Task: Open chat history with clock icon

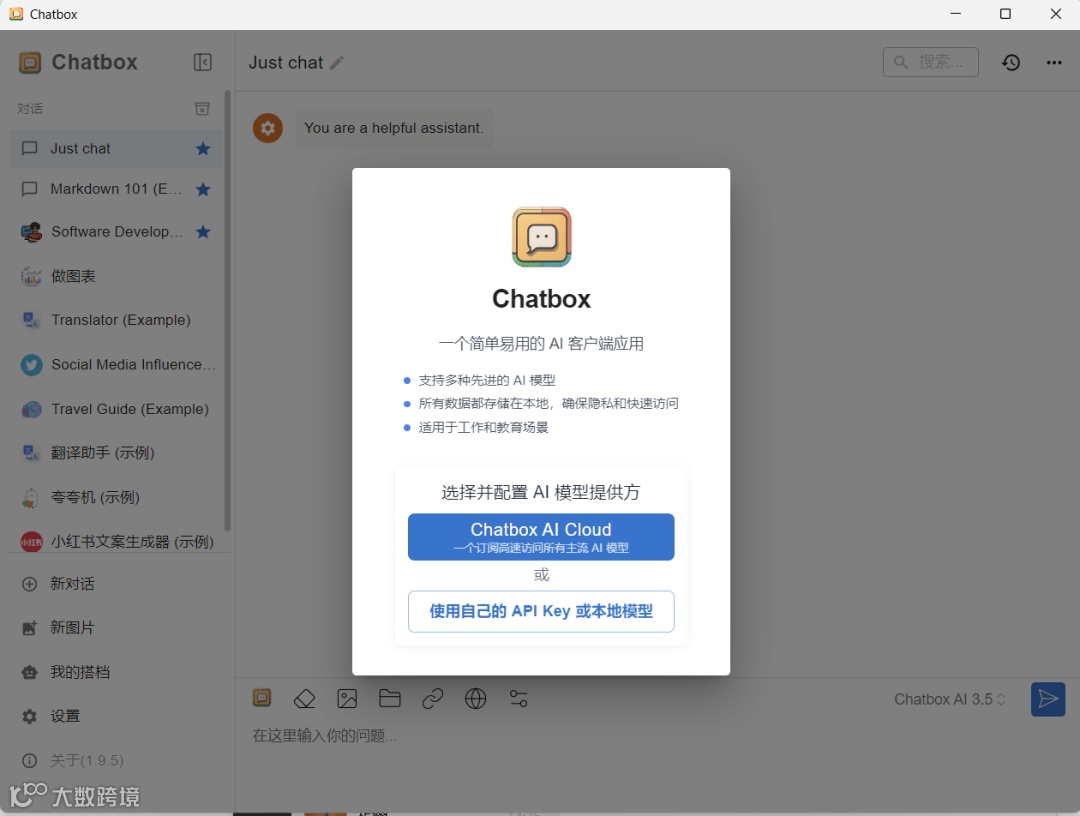Action: tap(1011, 62)
